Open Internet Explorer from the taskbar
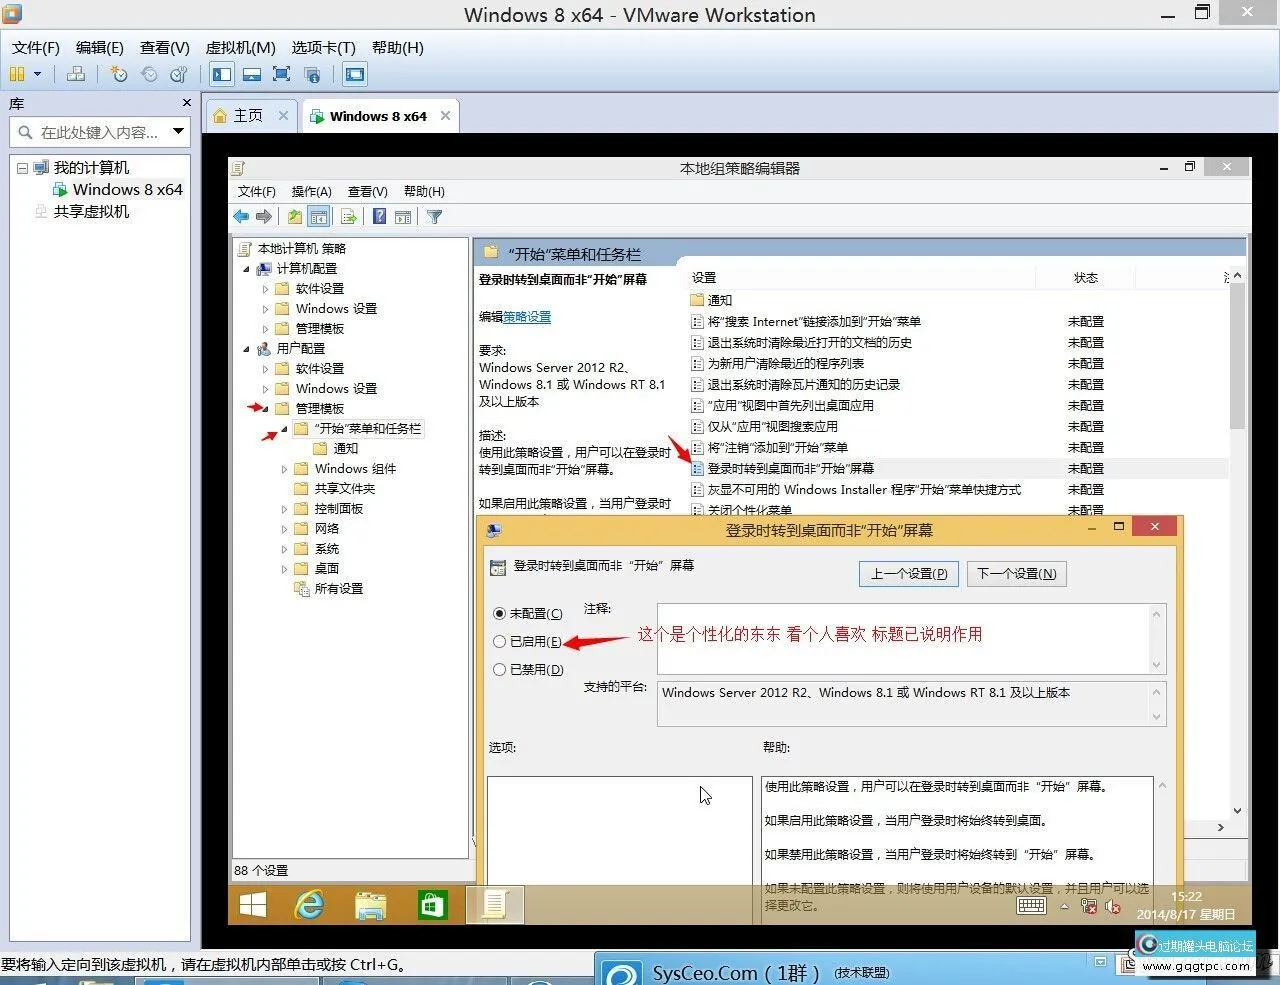Viewport: 1280px width, 985px height. (310, 904)
